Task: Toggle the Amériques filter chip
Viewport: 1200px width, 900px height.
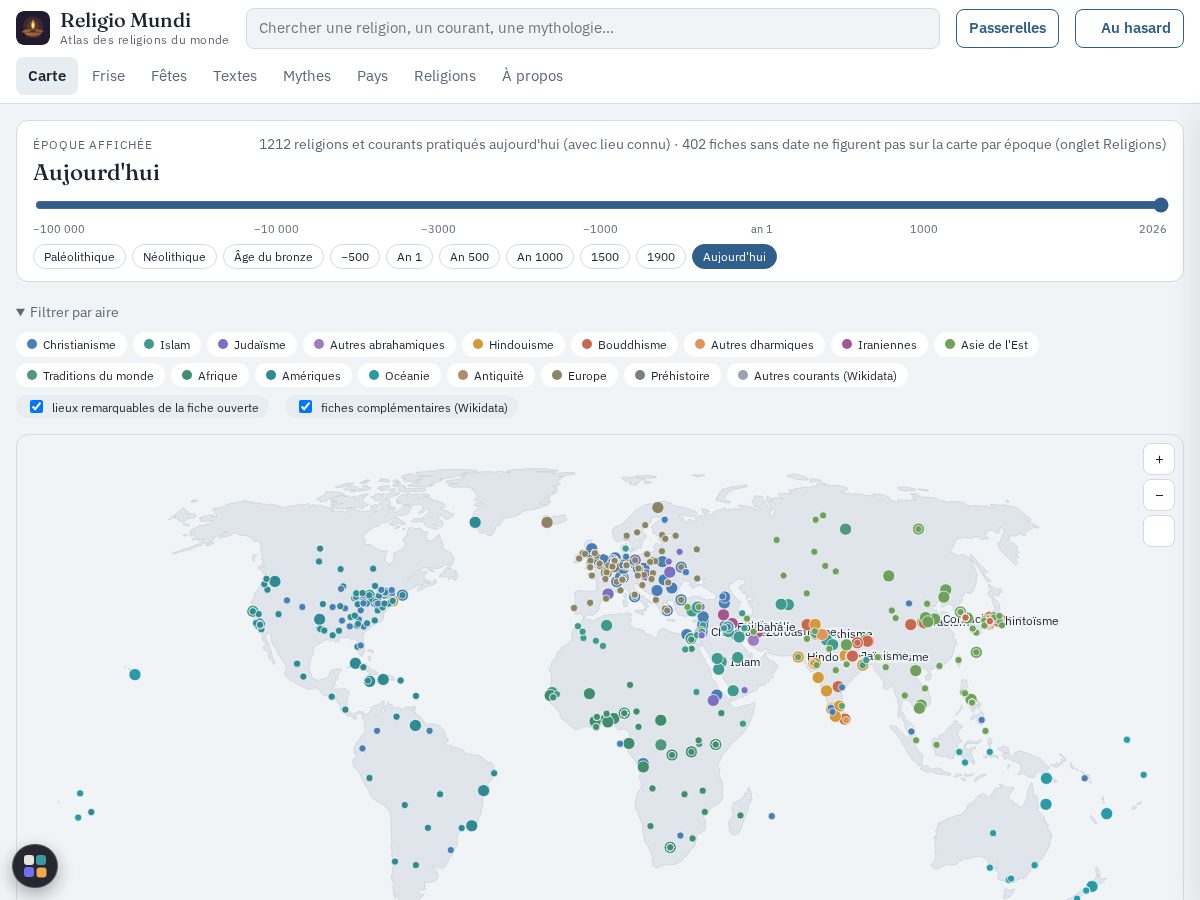Action: point(303,376)
